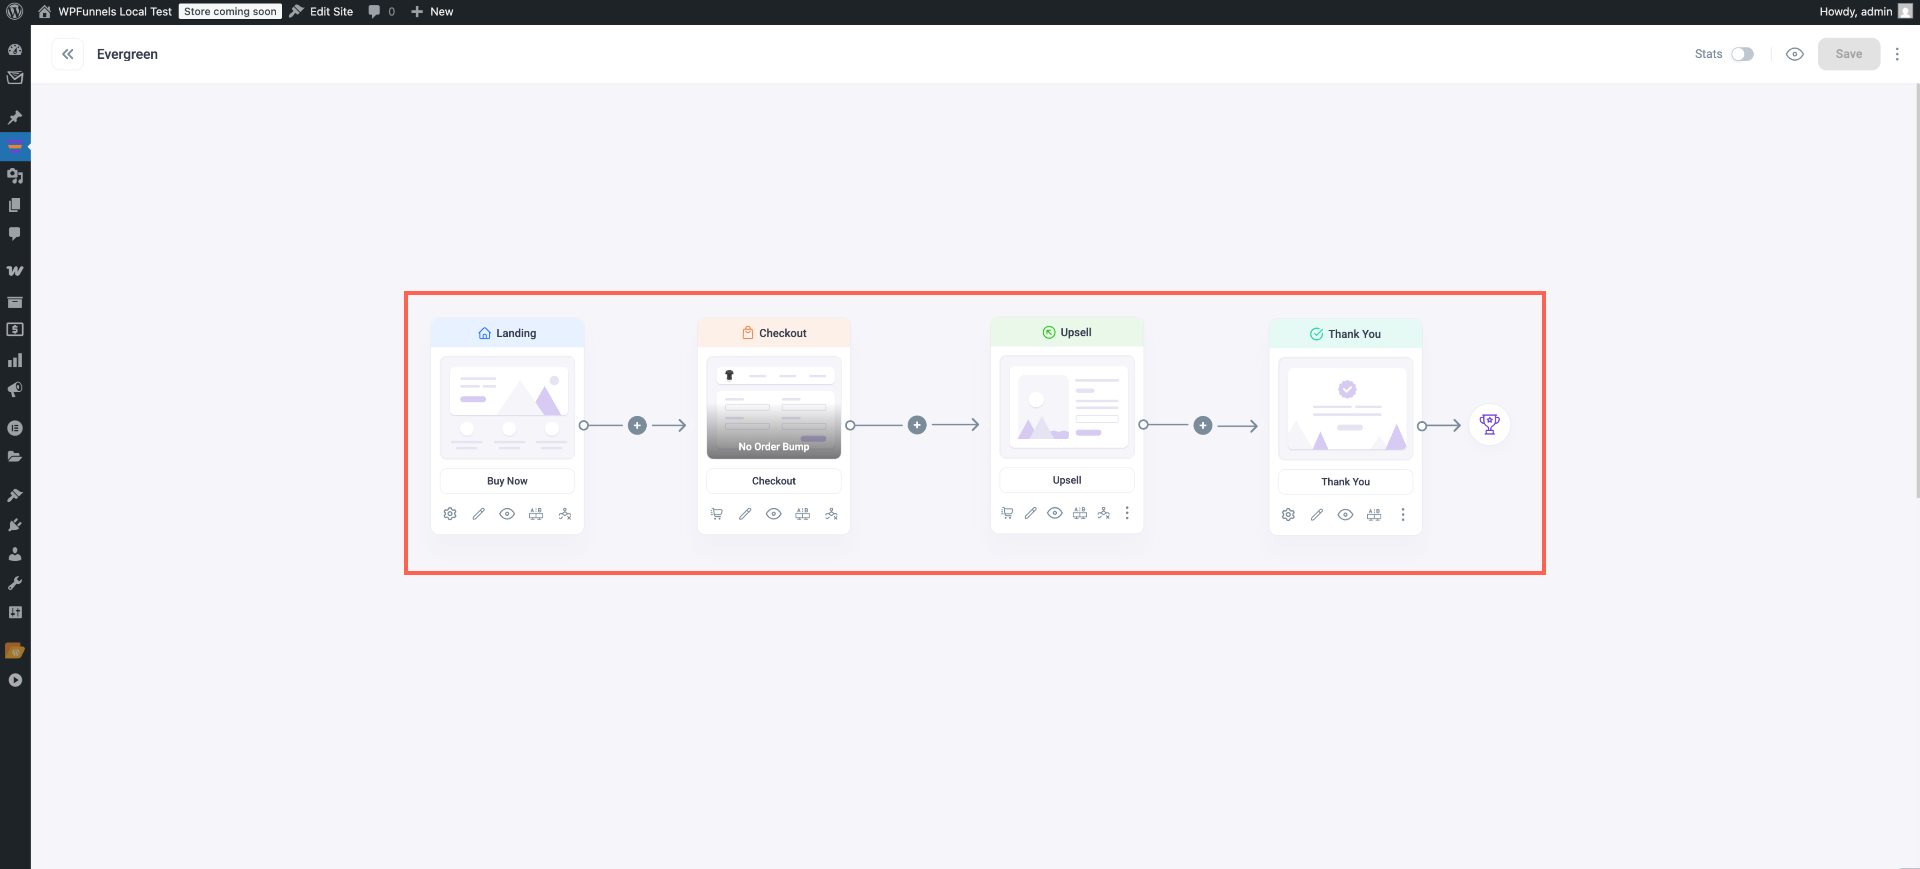Preview the Landing step using eye icon

tap(507, 514)
